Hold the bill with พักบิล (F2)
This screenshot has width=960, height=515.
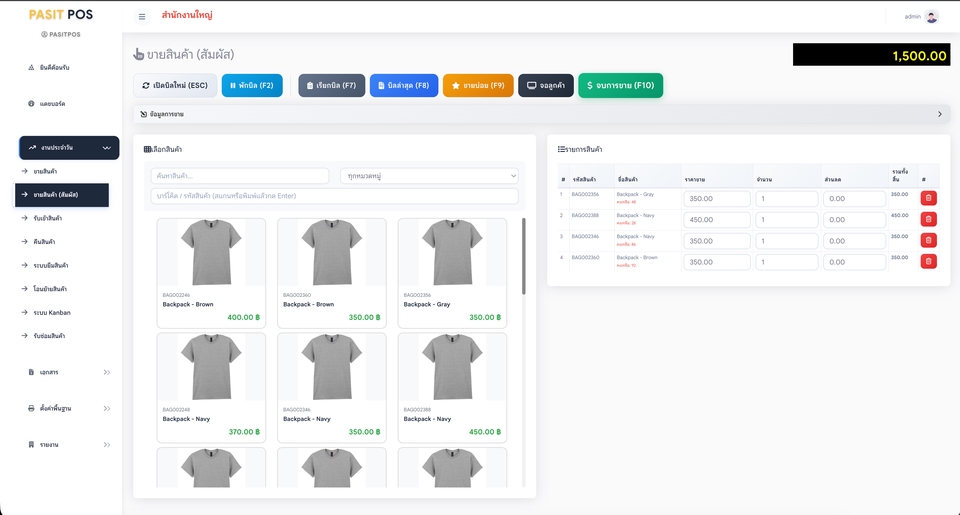click(252, 85)
